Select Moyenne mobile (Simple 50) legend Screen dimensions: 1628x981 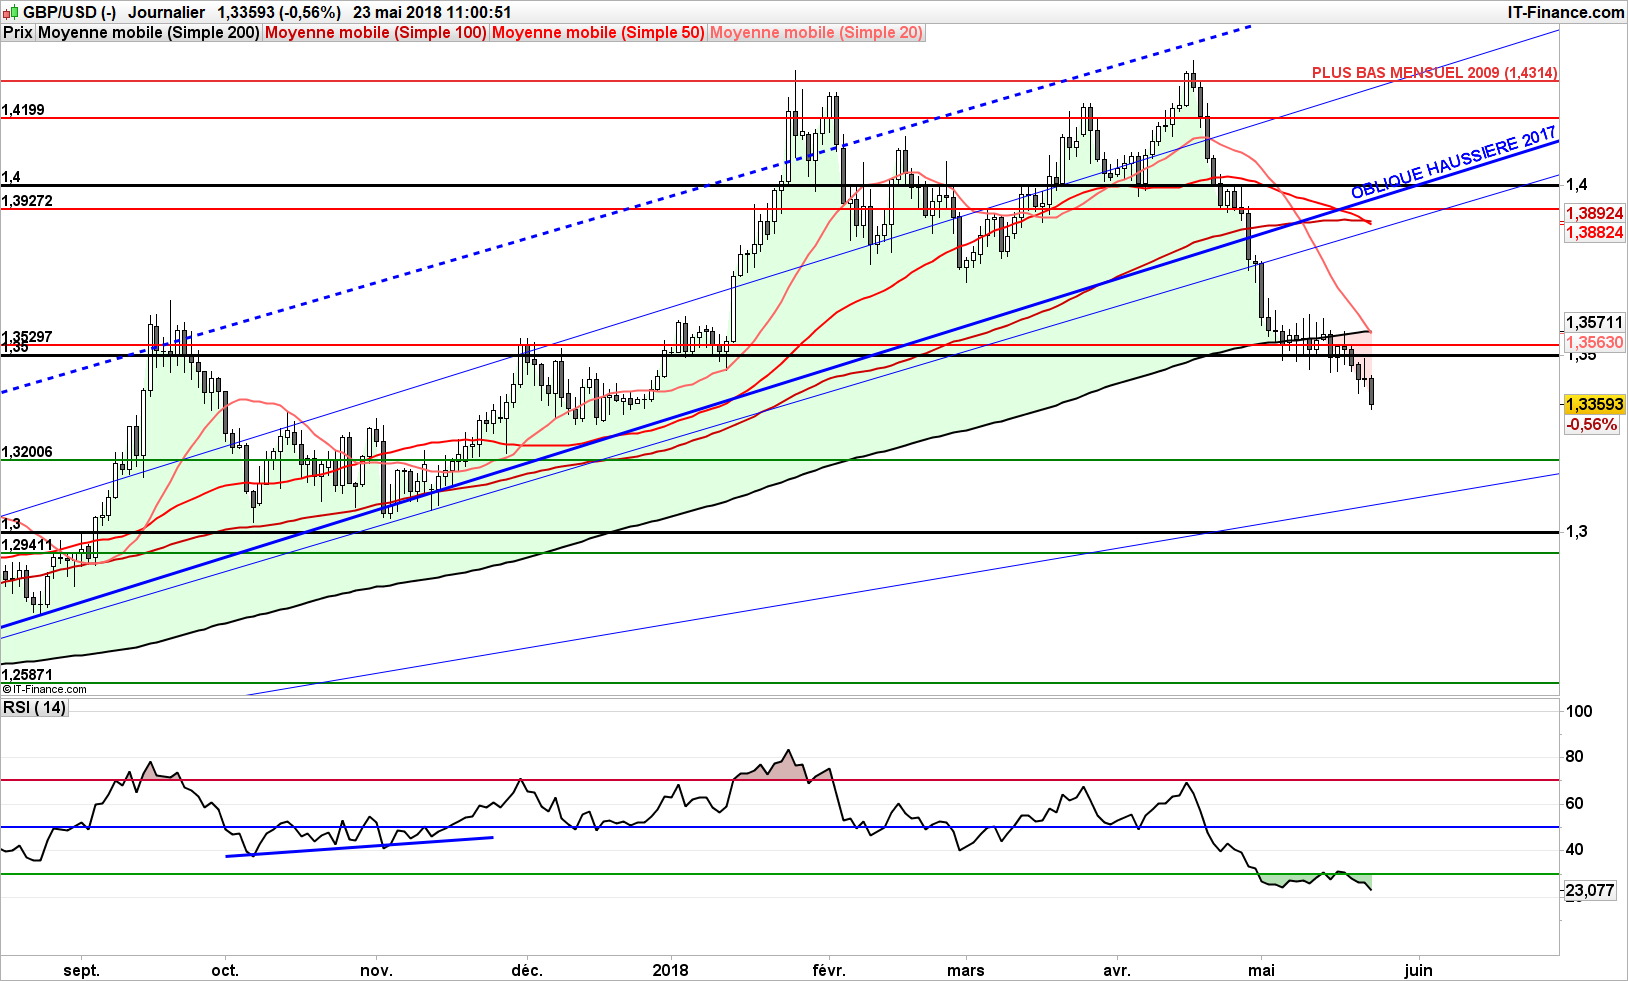598,32
